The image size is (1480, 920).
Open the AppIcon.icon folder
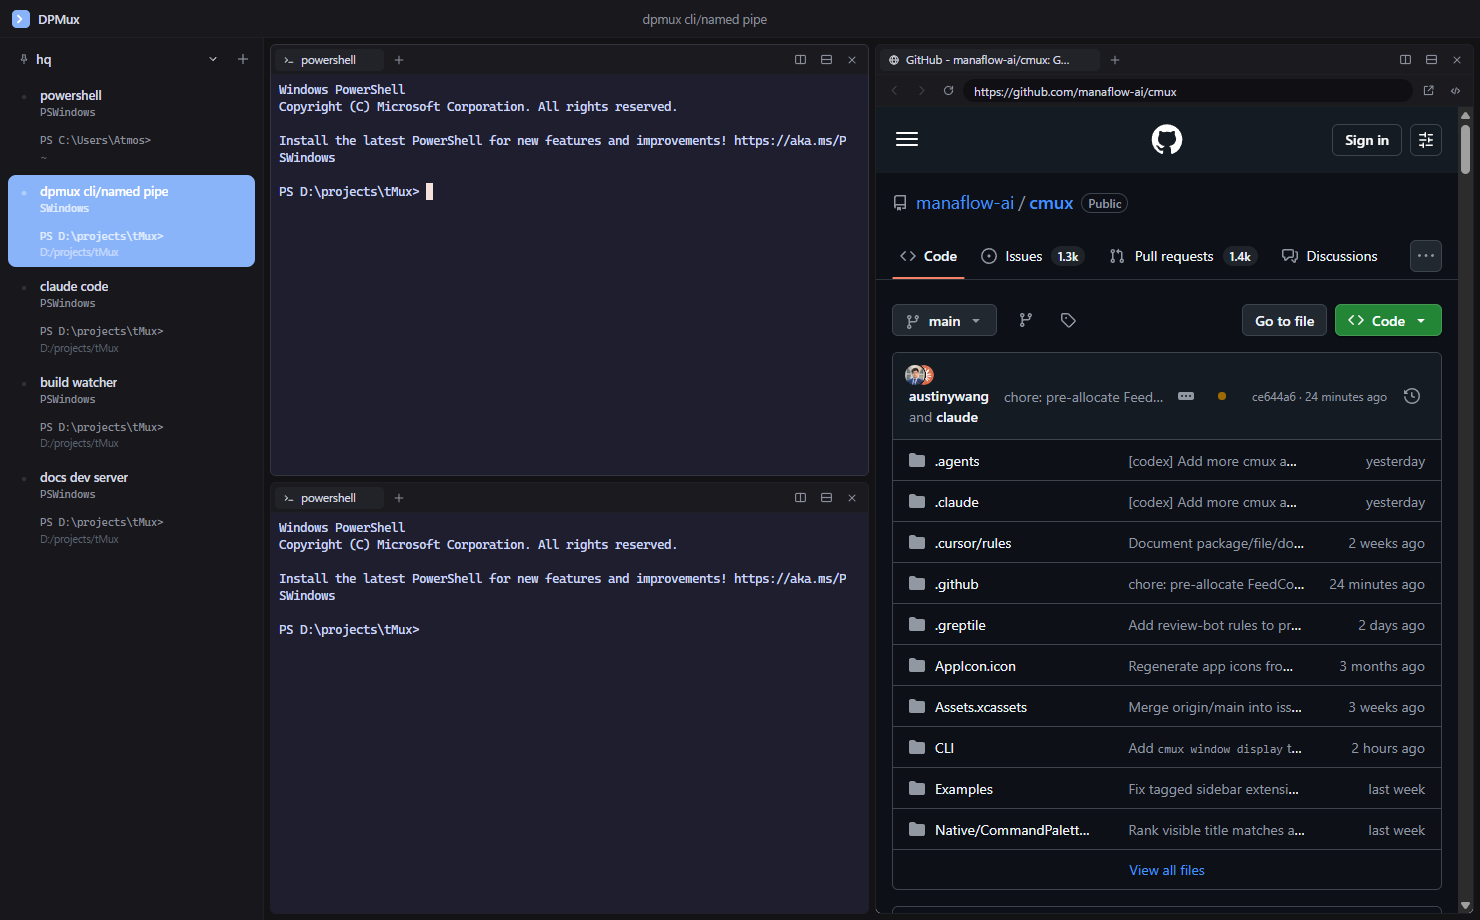pyautogui.click(x=975, y=666)
